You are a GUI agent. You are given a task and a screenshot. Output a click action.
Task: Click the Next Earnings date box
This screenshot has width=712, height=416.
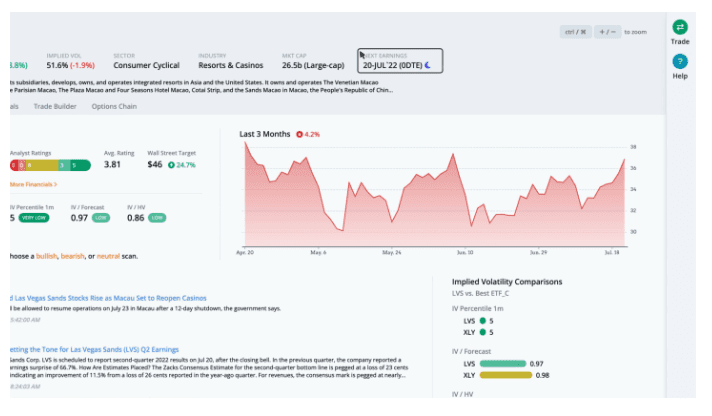point(399,60)
